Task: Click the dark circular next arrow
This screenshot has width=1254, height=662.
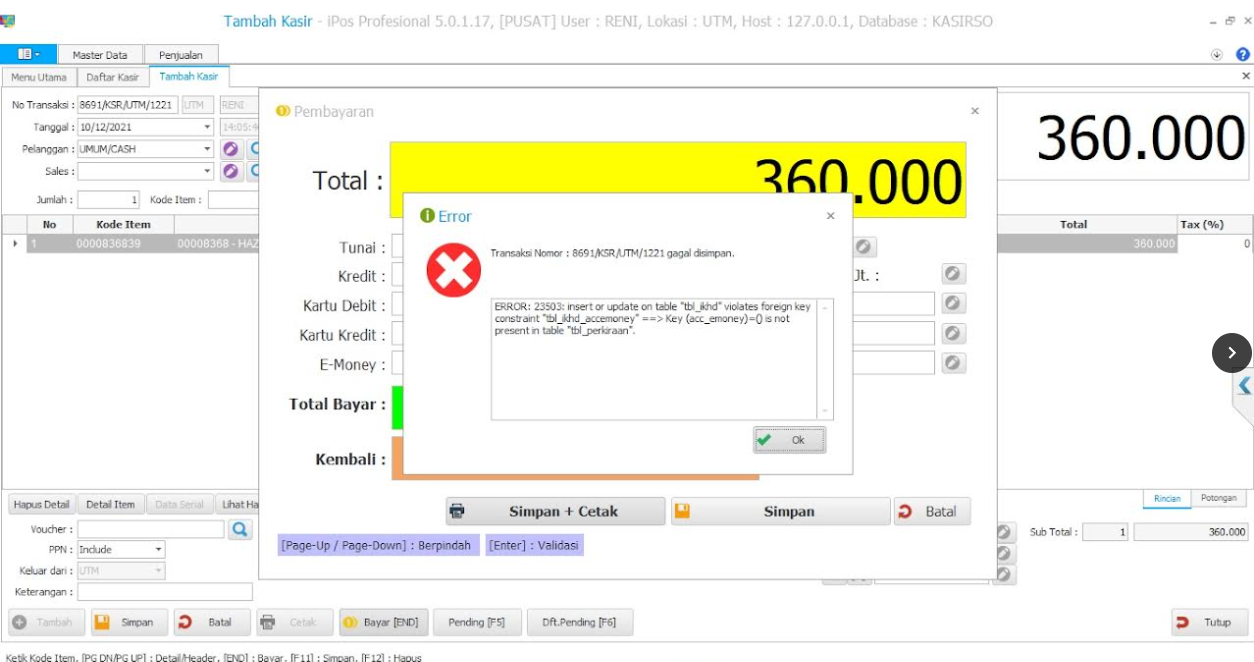Action: coord(1231,353)
